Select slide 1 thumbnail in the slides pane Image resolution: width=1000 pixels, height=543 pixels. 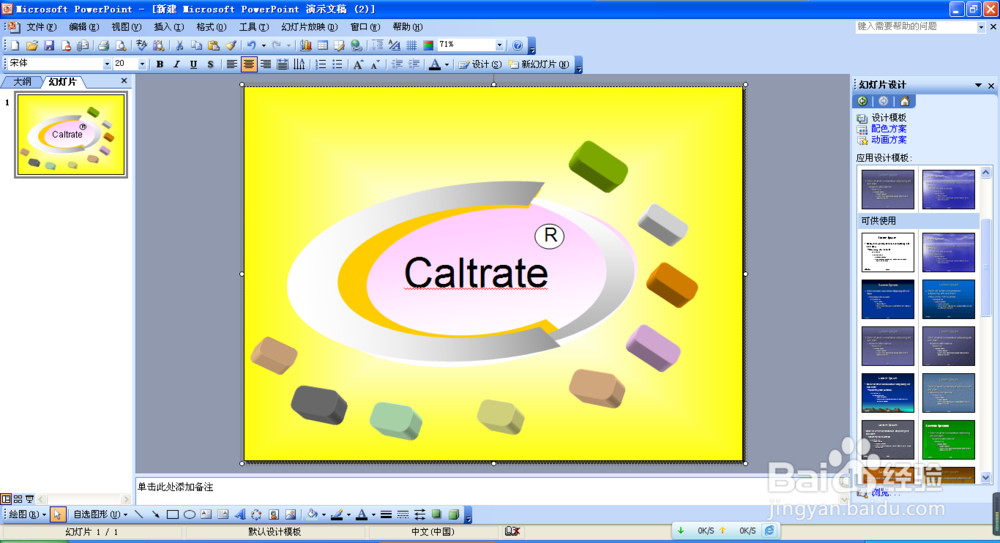[x=71, y=134]
